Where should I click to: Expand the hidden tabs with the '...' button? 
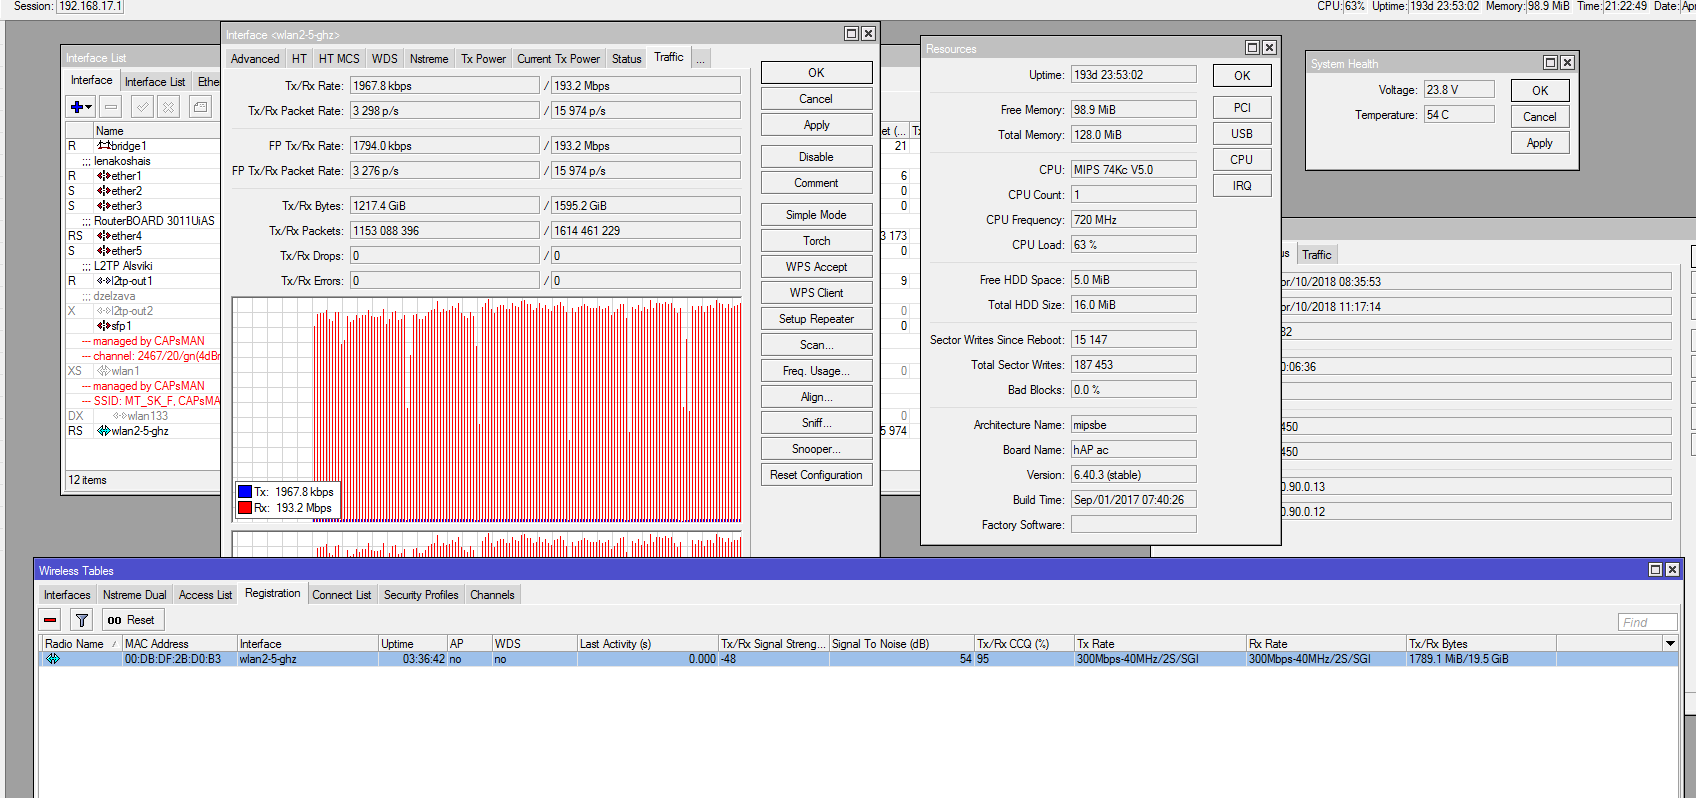click(701, 59)
